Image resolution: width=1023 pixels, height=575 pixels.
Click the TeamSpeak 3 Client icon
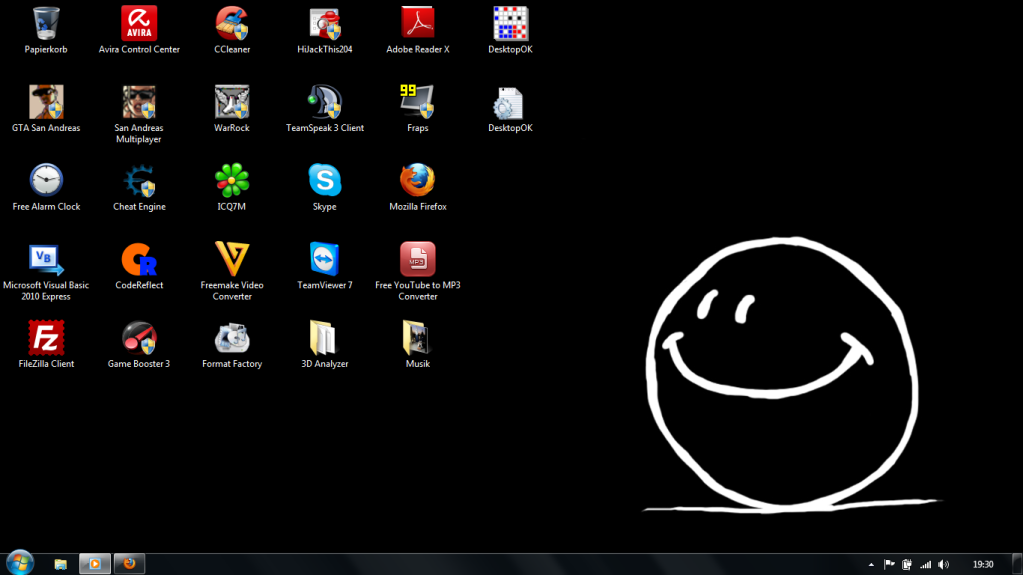pyautogui.click(x=325, y=102)
